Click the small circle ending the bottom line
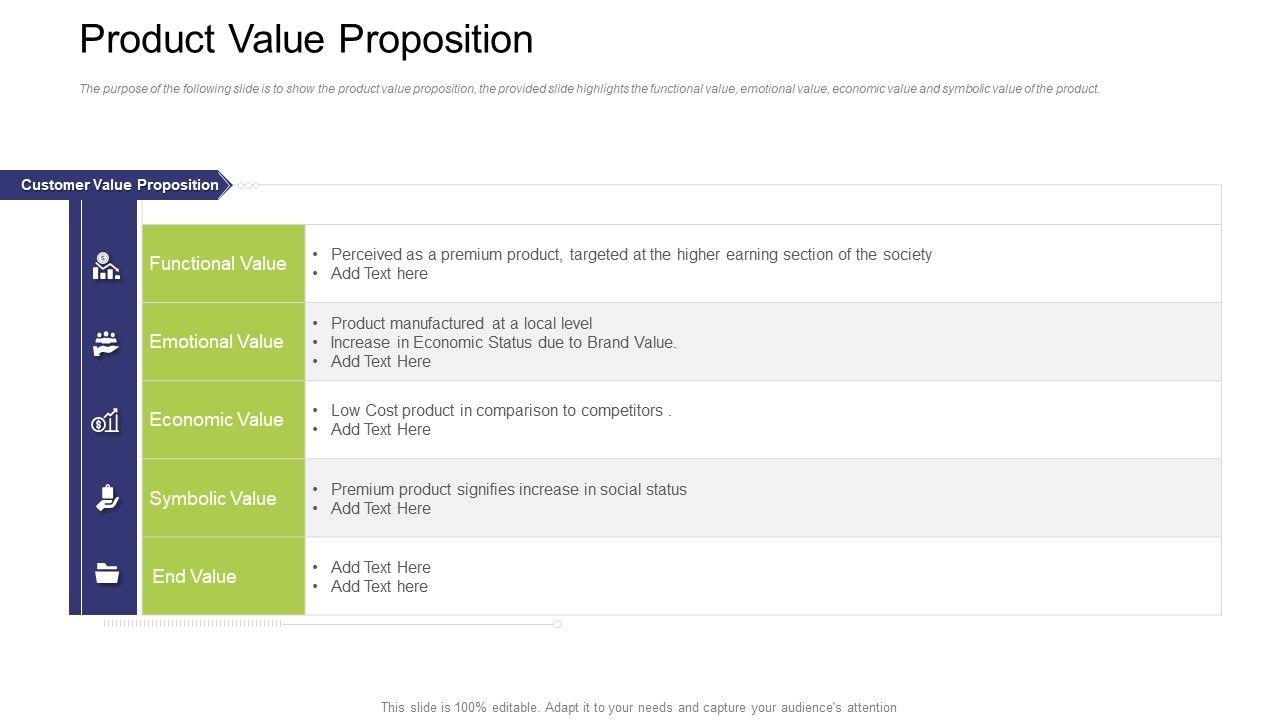Viewport: 1280px width, 720px height. (558, 624)
